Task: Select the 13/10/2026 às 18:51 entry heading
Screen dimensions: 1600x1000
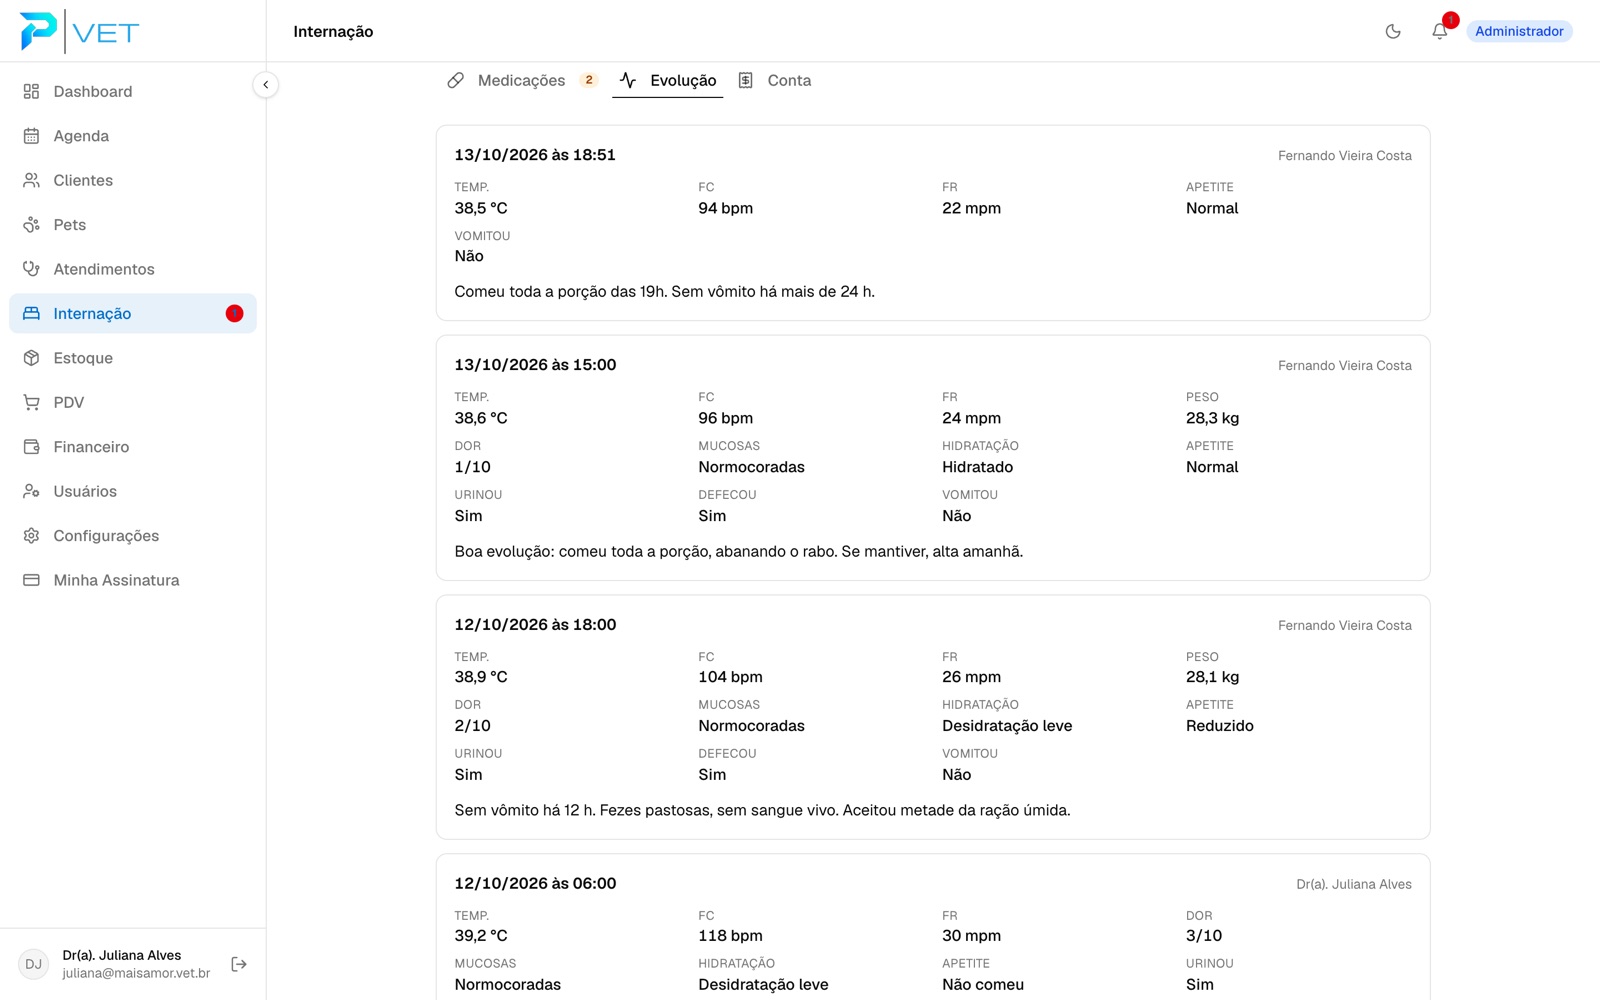Action: click(535, 155)
